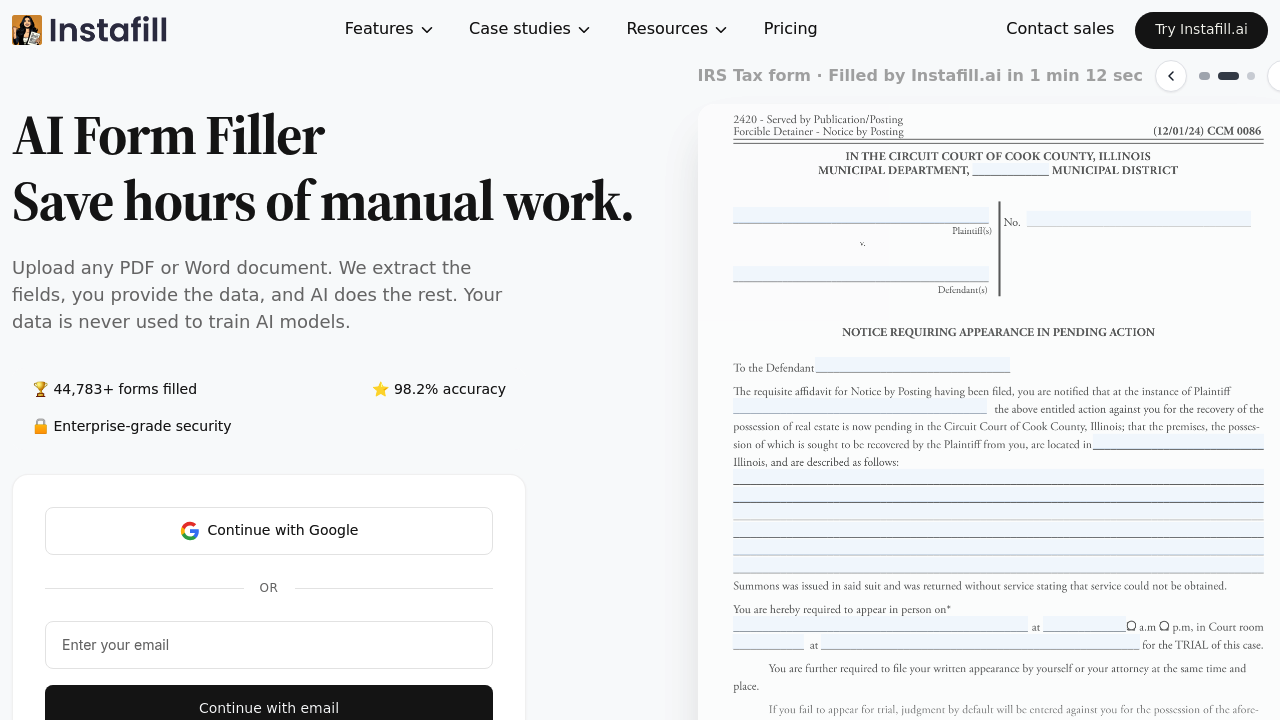Select the active middle carousel indicator

tap(1228, 76)
